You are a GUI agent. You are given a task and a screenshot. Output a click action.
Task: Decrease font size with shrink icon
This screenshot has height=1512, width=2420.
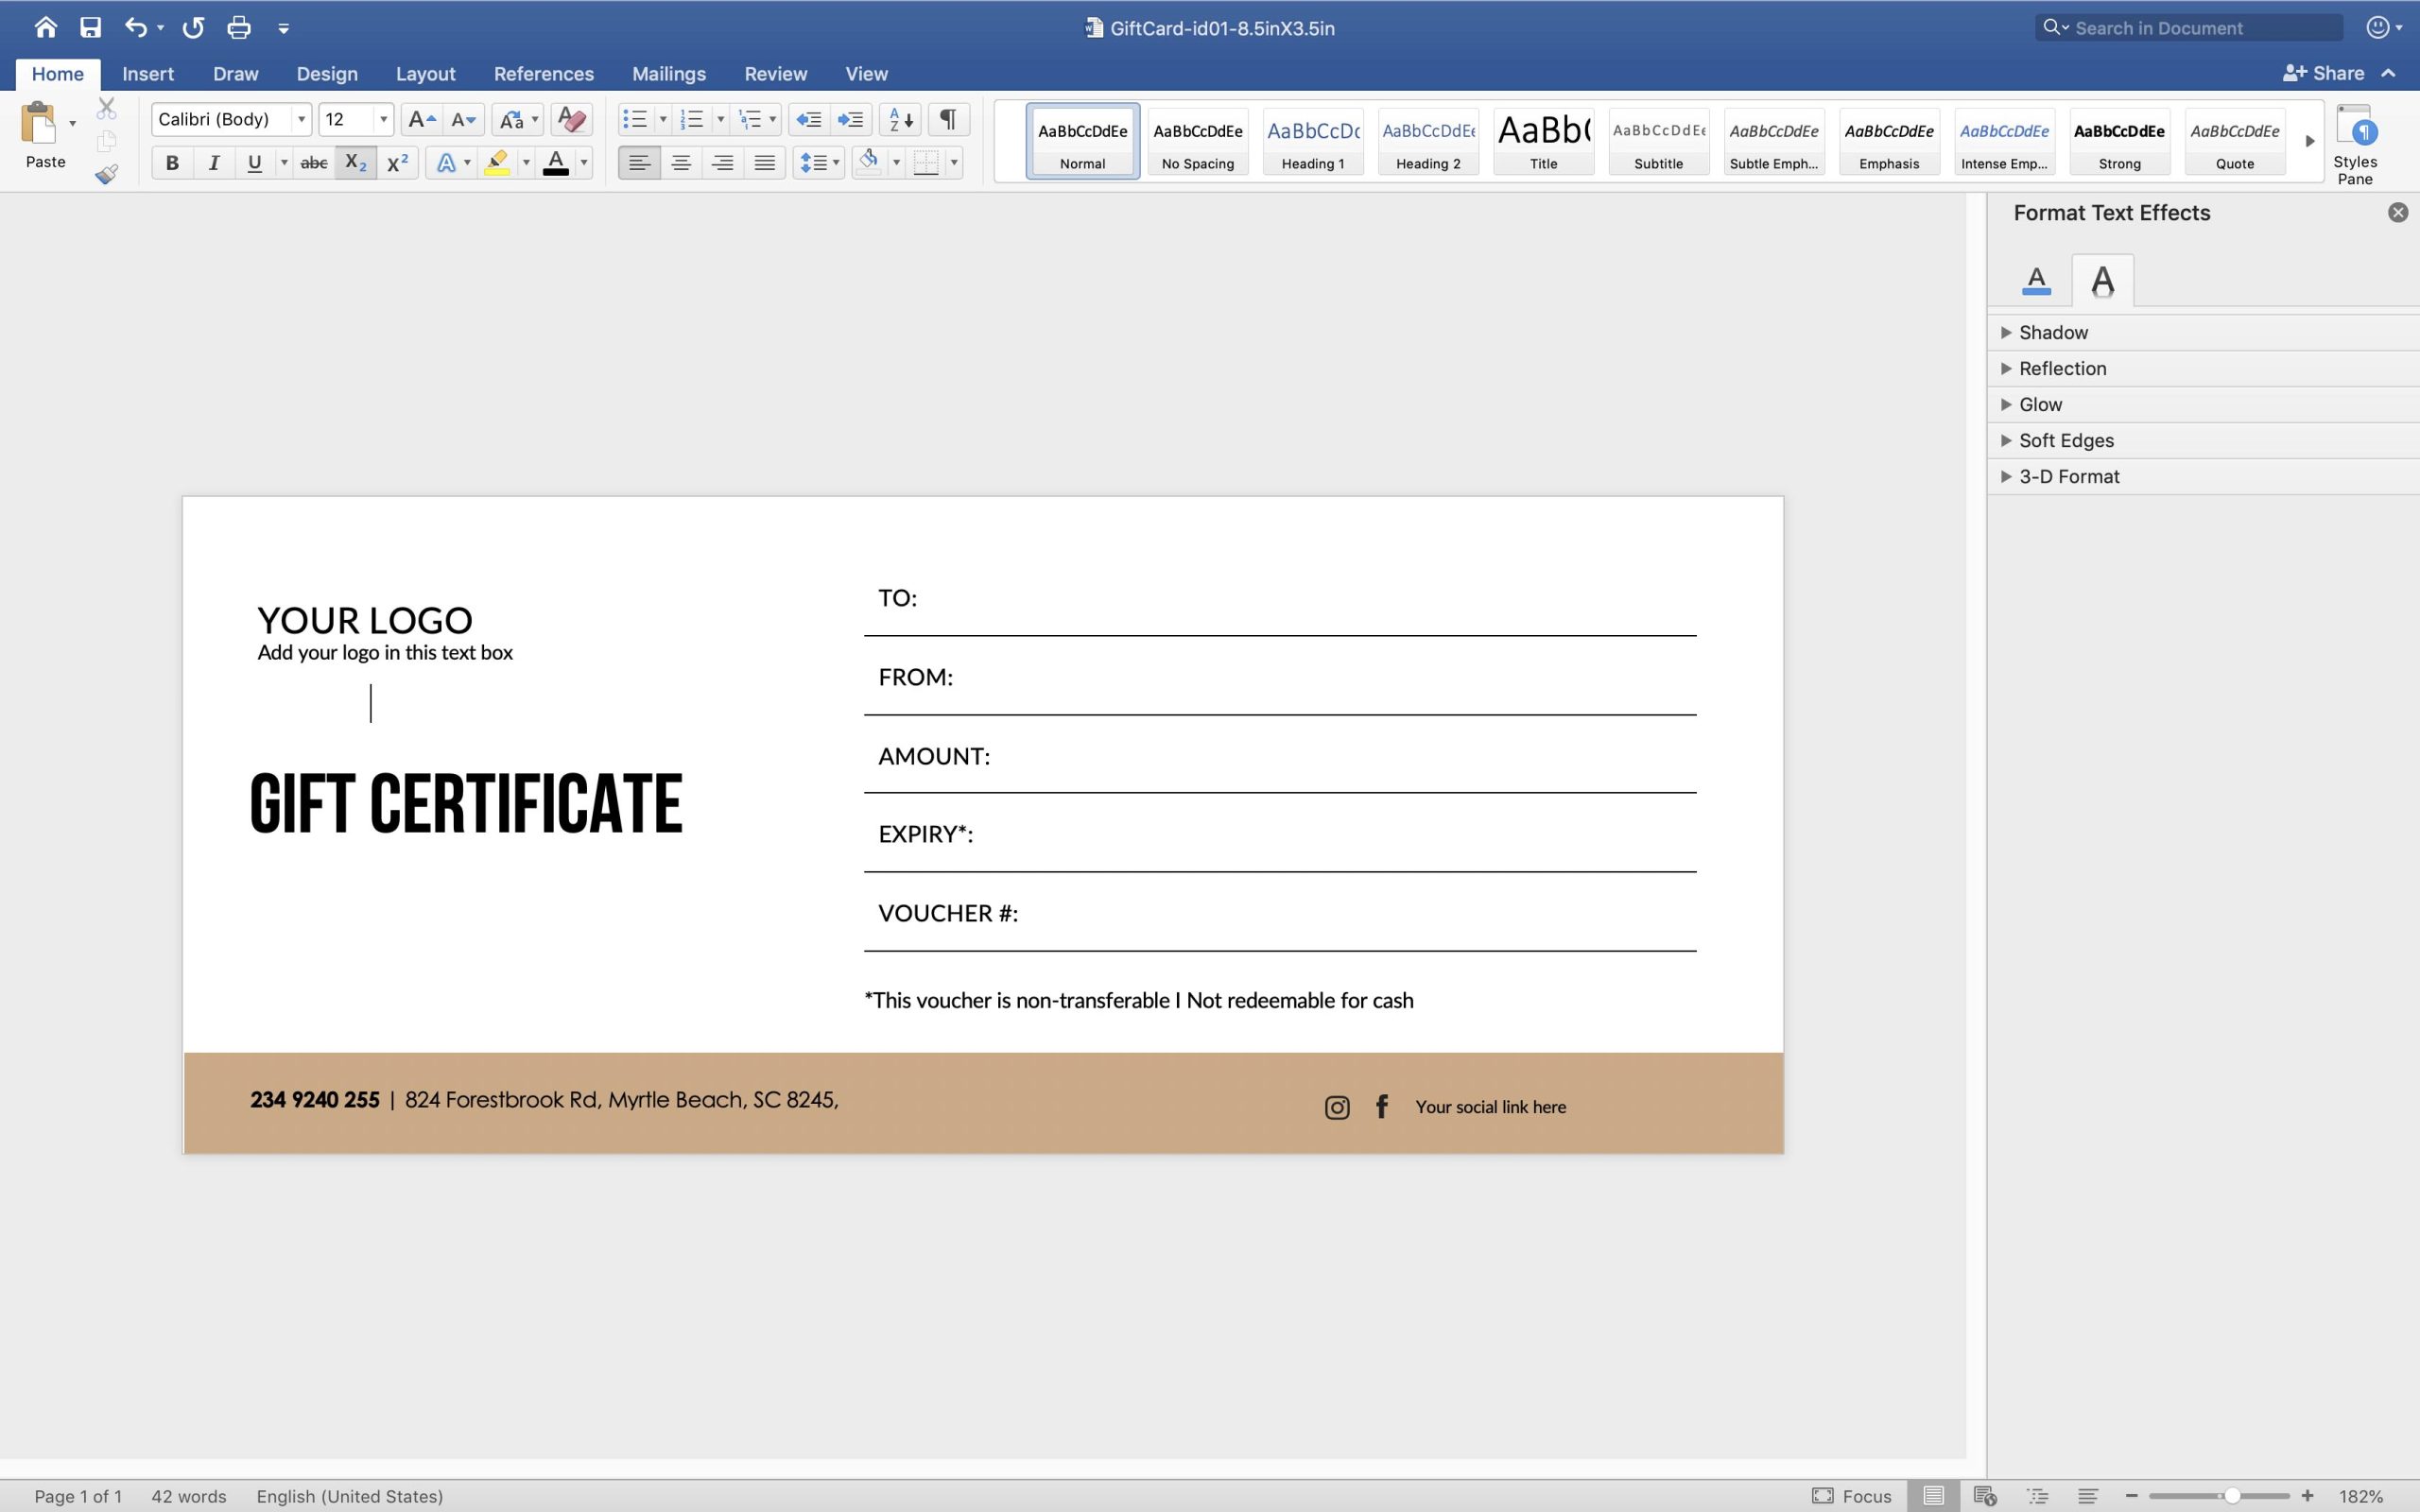tap(463, 119)
